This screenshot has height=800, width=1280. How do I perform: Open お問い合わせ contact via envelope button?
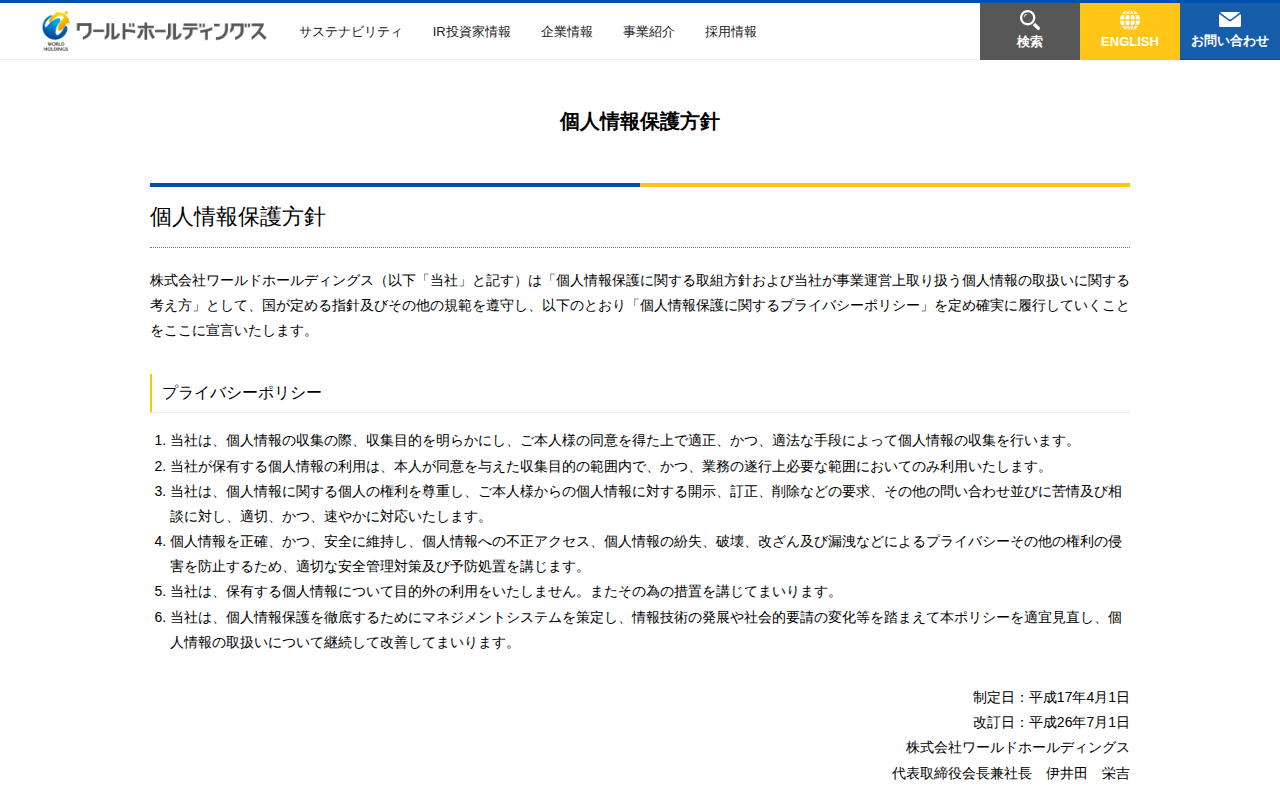[x=1230, y=31]
